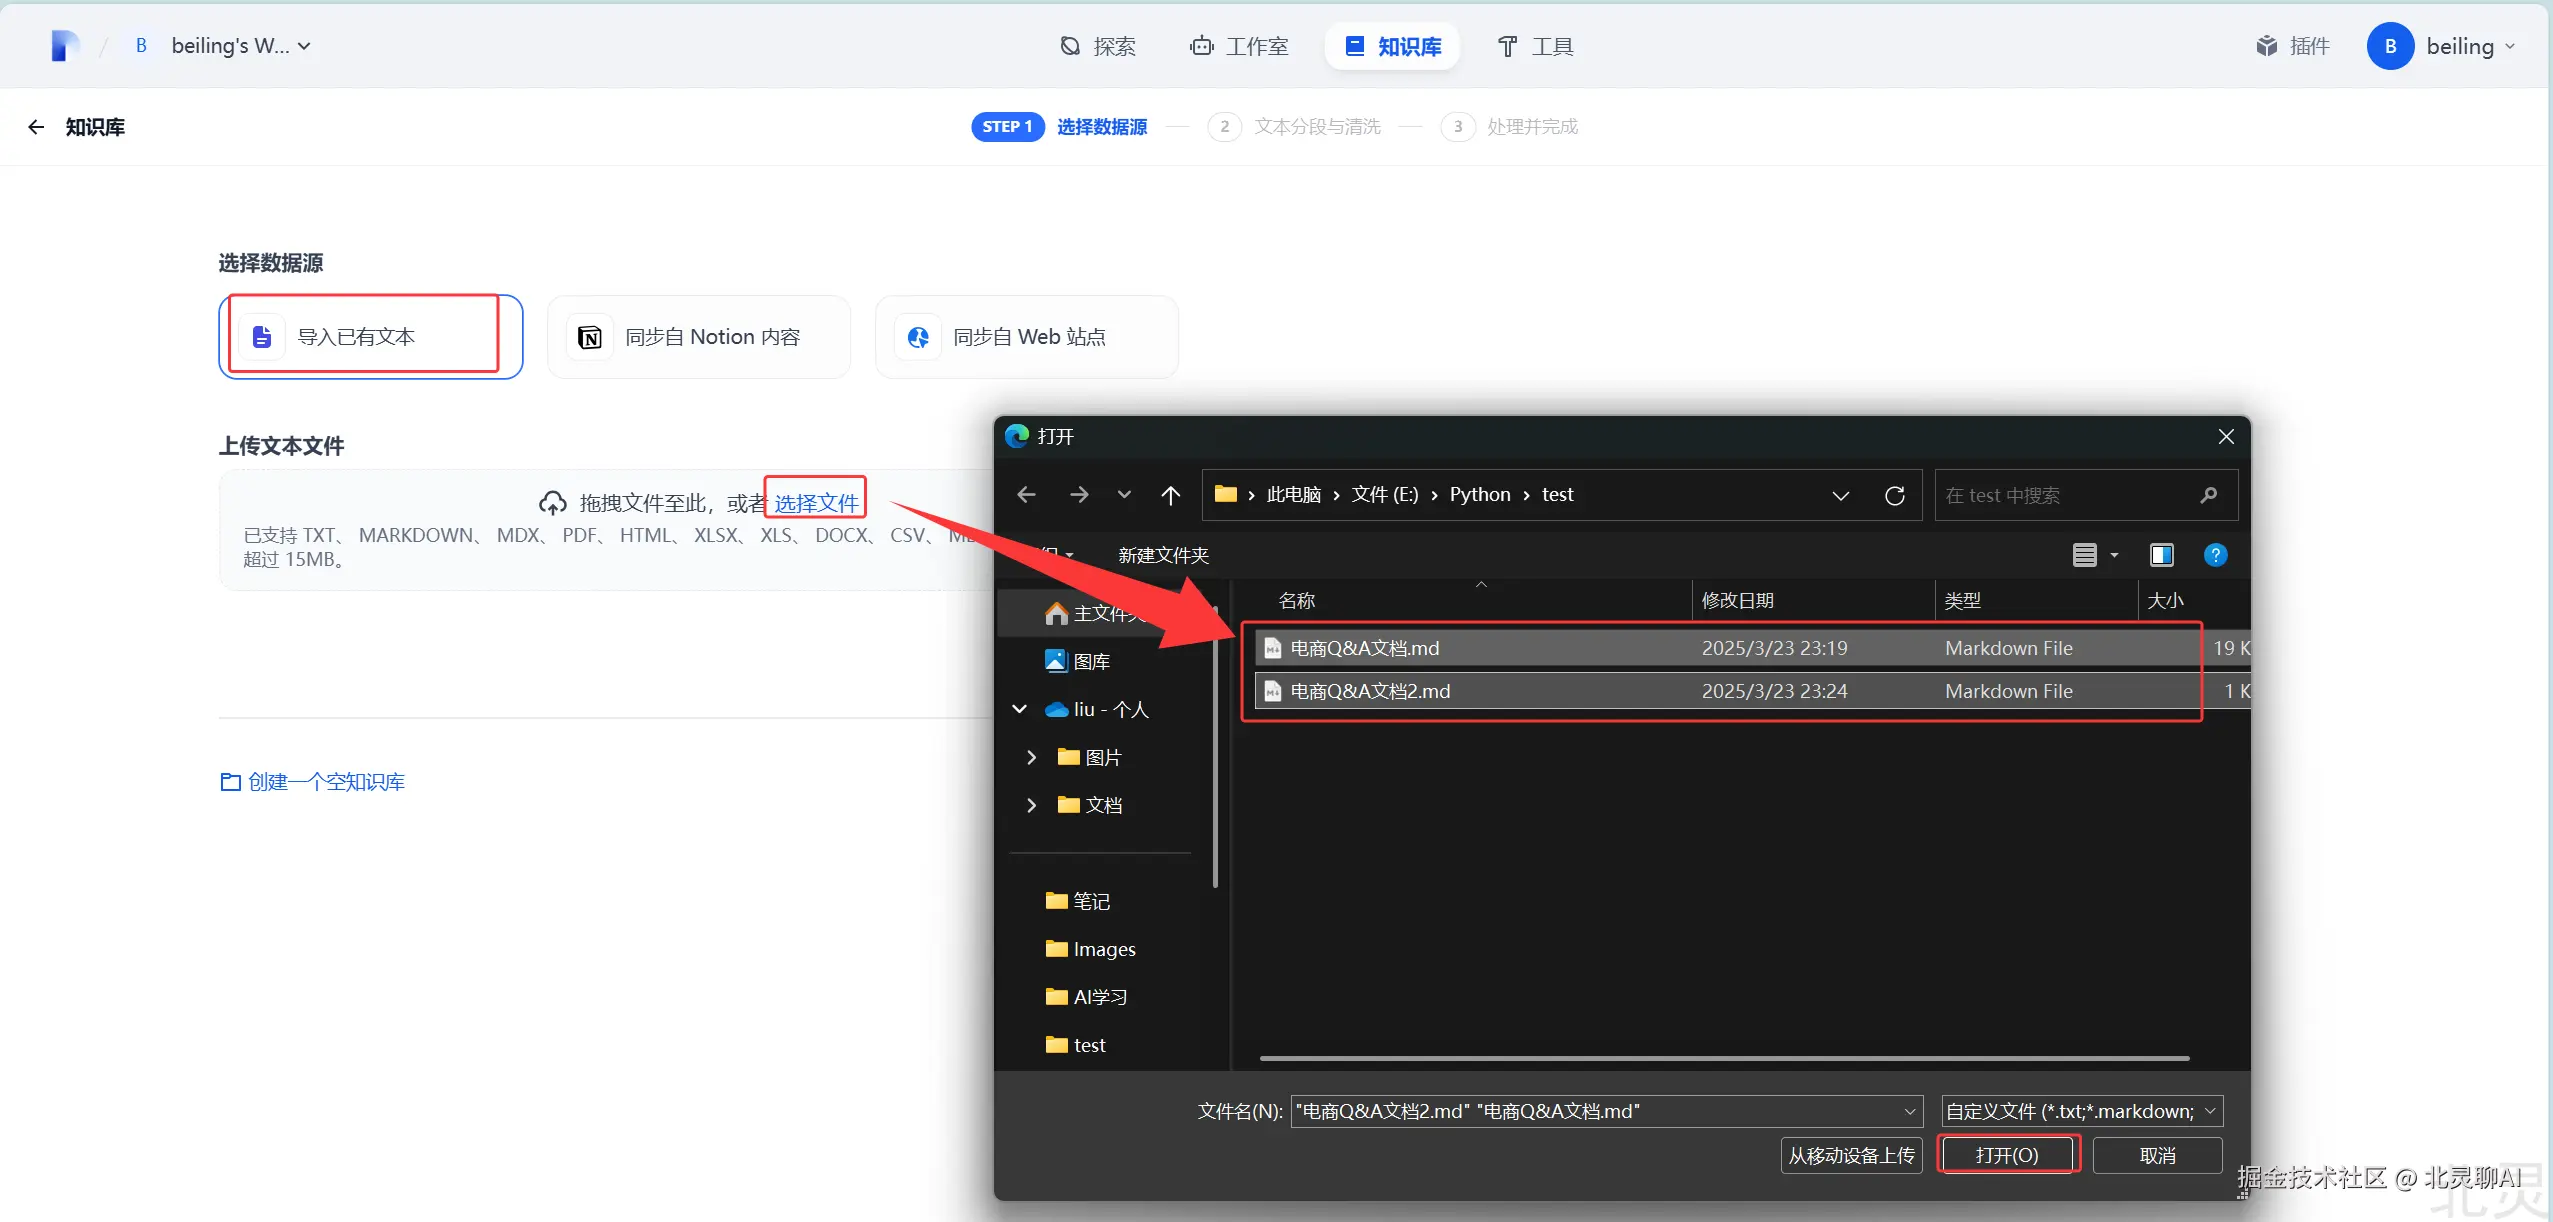The width and height of the screenshot is (2553, 1222).
Task: Click the horizontal scrollbar in file list
Action: (1724, 1058)
